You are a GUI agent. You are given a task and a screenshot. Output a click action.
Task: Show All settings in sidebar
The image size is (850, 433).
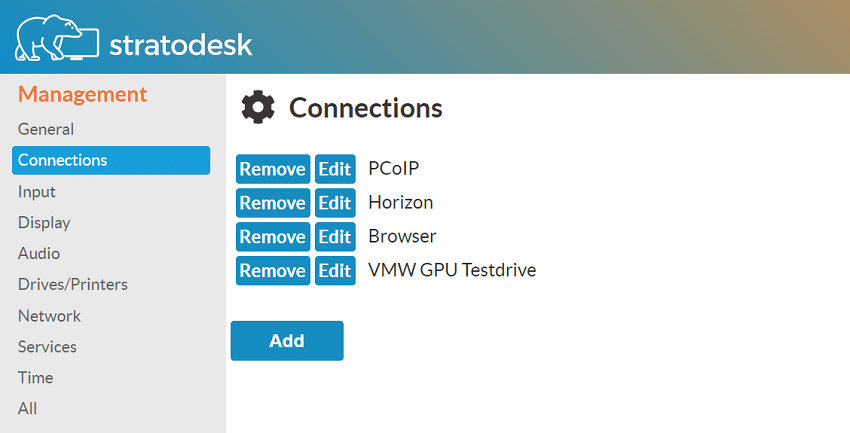click(x=27, y=409)
